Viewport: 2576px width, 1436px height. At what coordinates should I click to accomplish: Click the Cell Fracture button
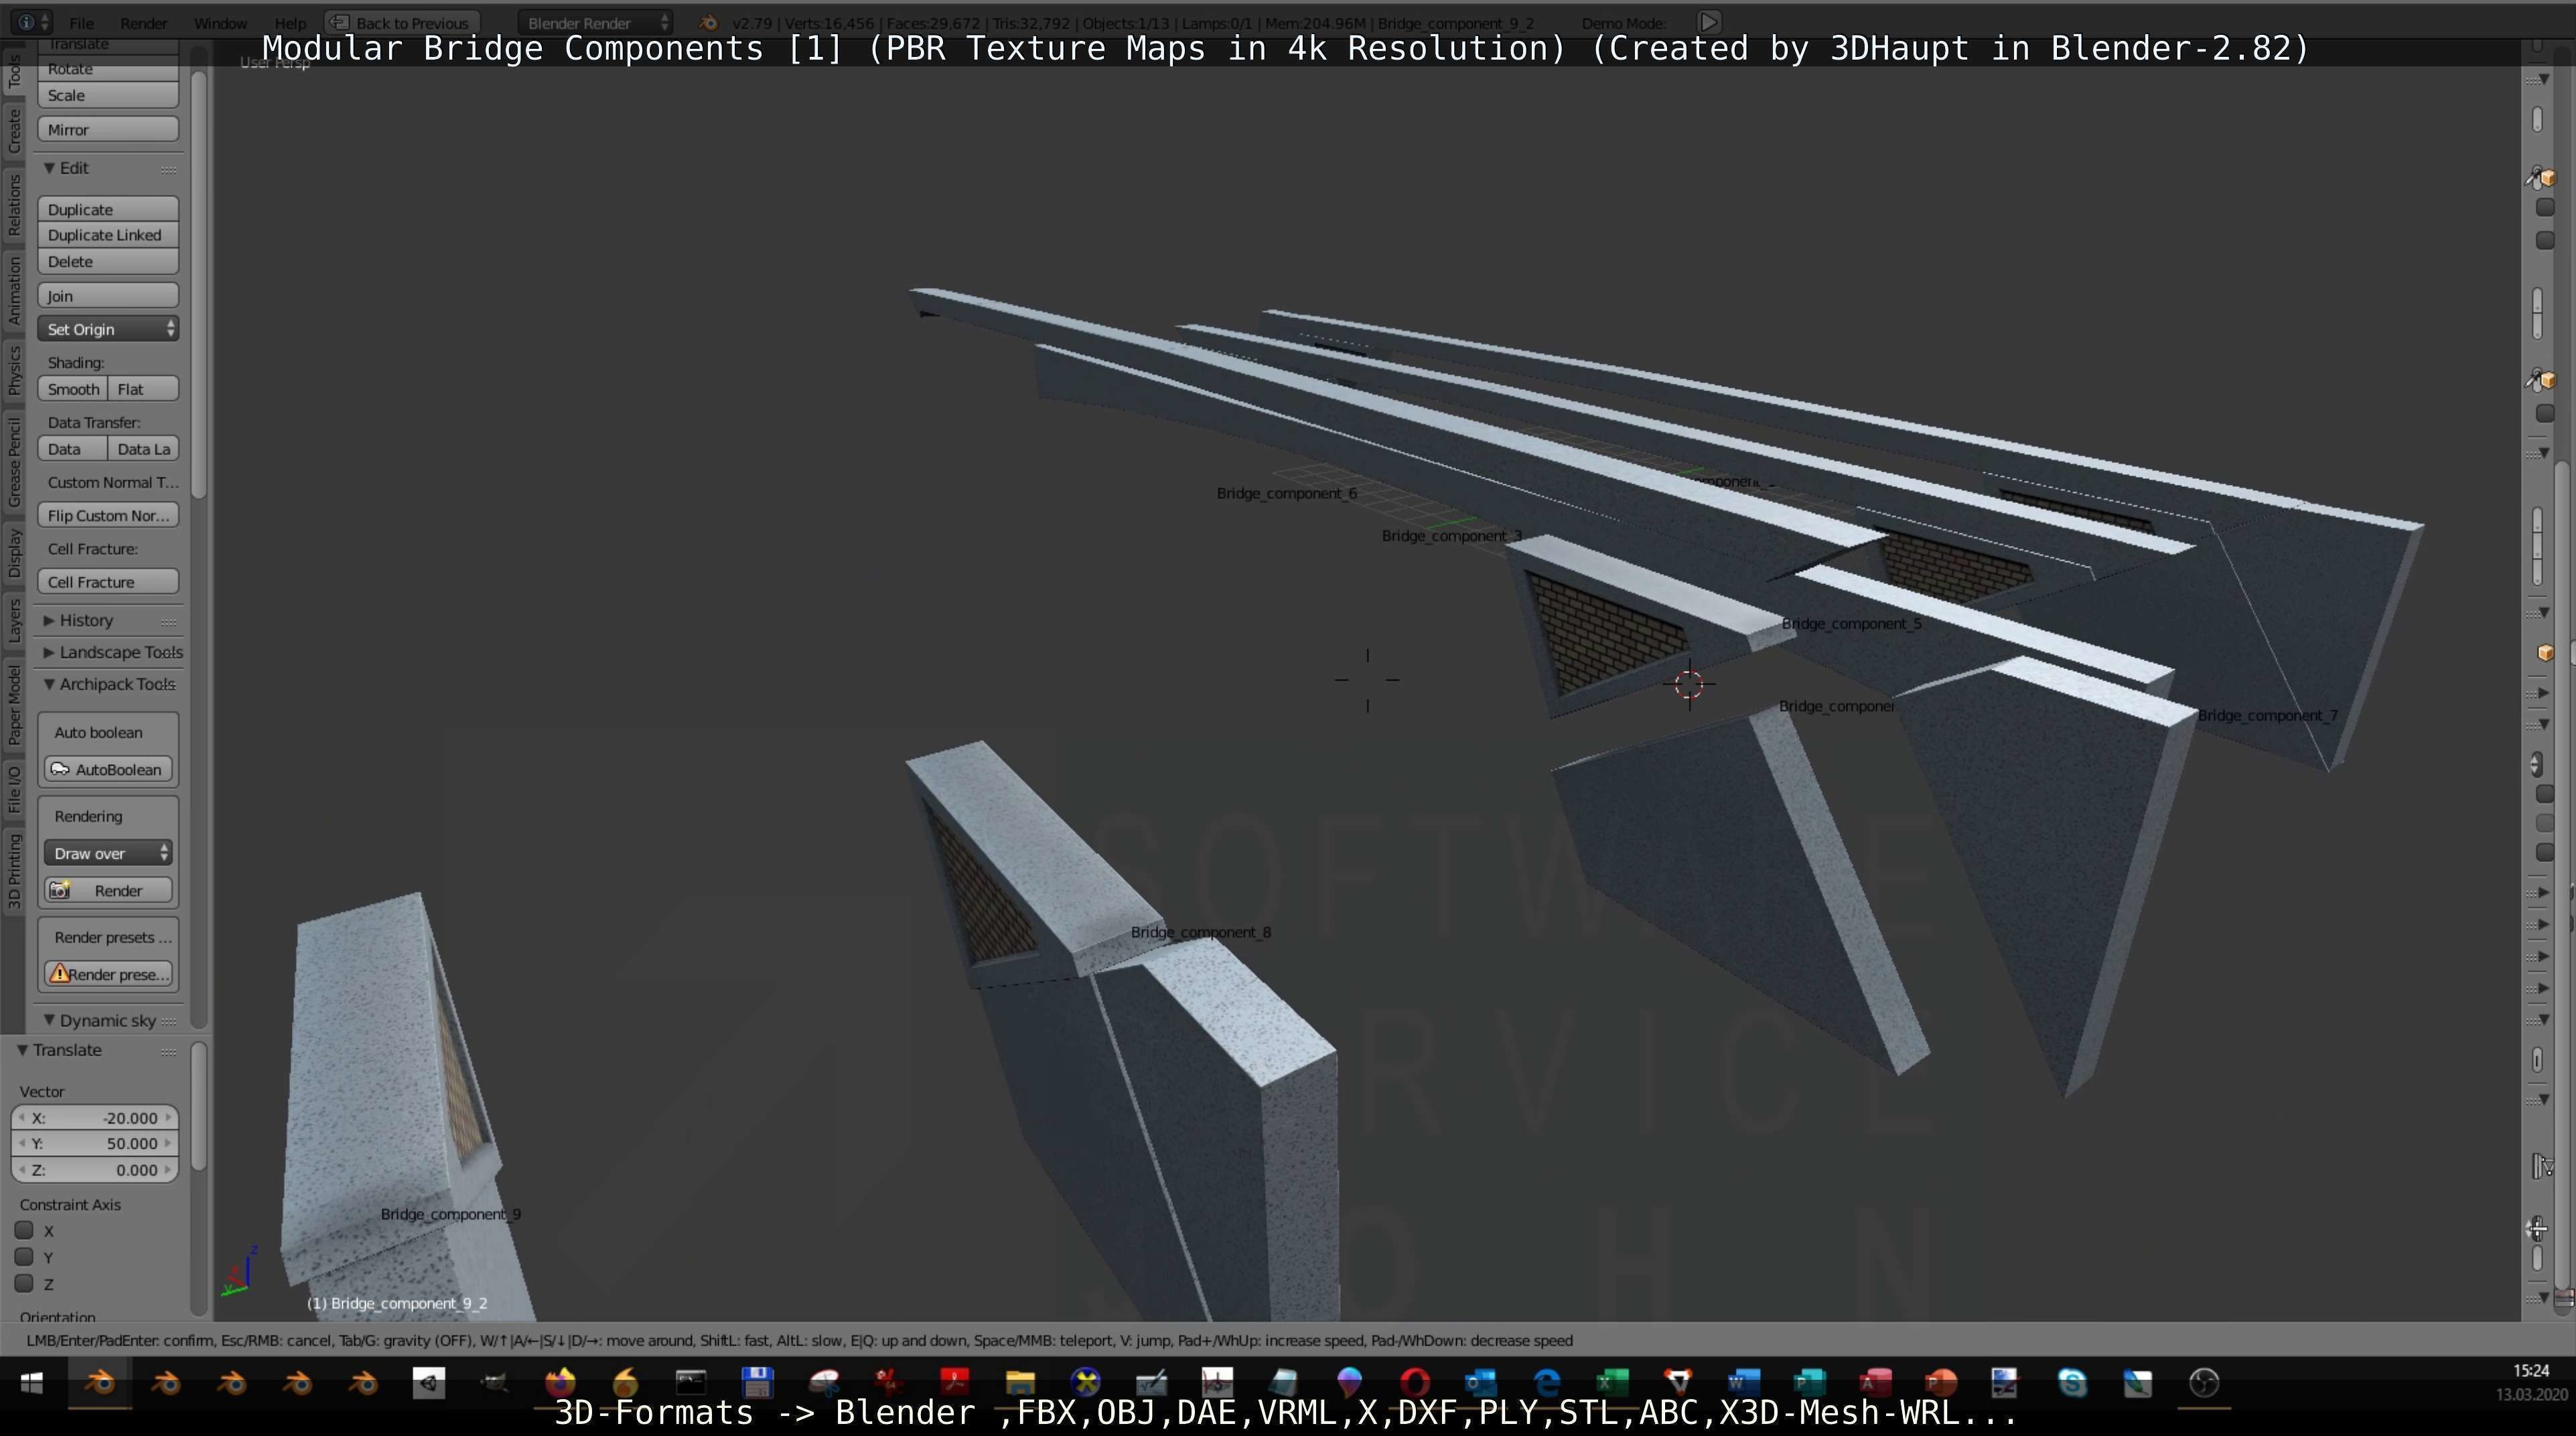click(x=108, y=582)
